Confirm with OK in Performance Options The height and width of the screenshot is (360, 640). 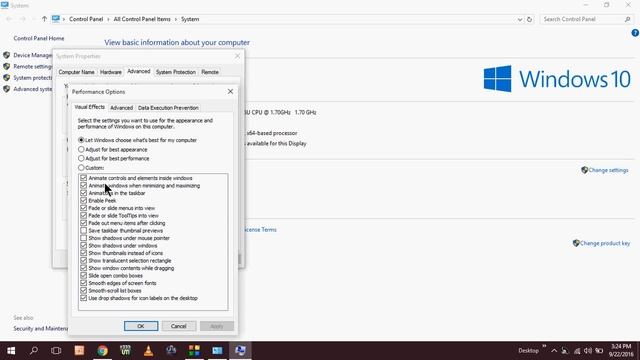click(141, 326)
